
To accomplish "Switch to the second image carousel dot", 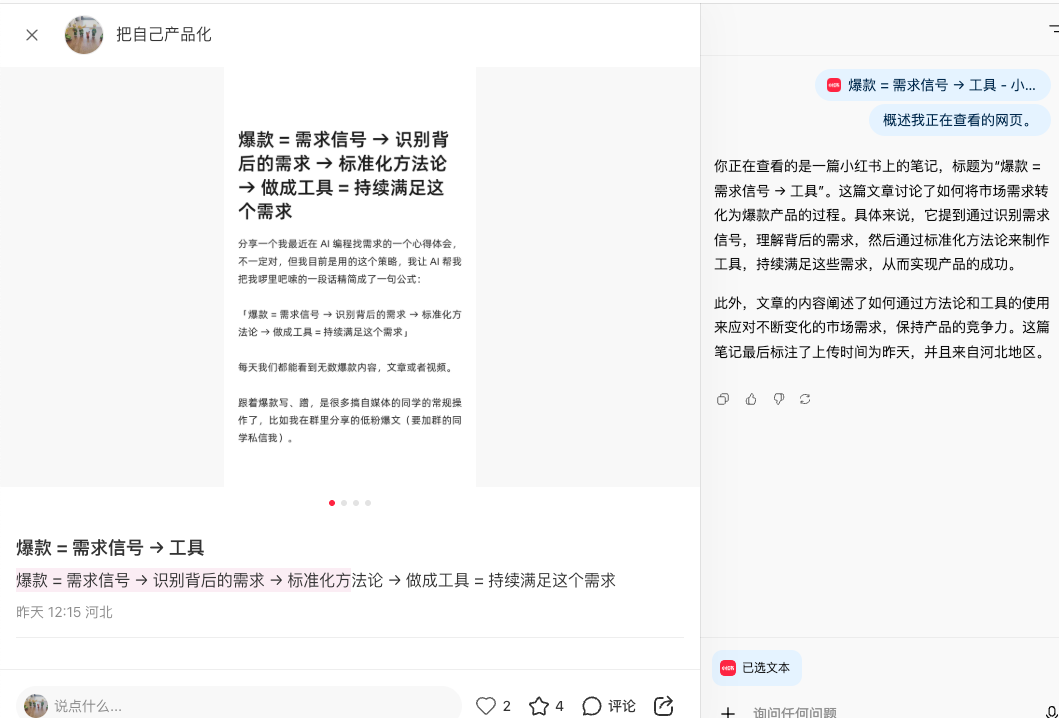I will (344, 503).
